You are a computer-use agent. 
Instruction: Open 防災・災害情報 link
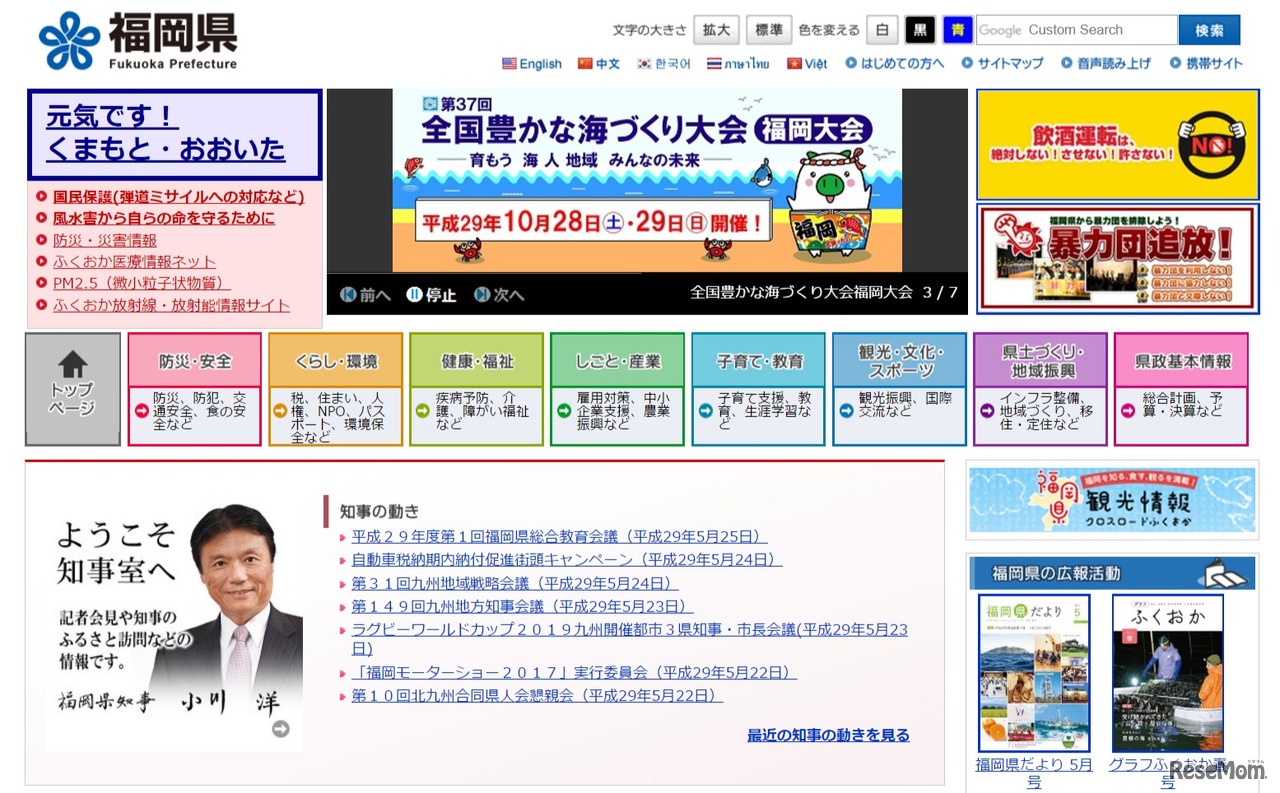coord(105,240)
